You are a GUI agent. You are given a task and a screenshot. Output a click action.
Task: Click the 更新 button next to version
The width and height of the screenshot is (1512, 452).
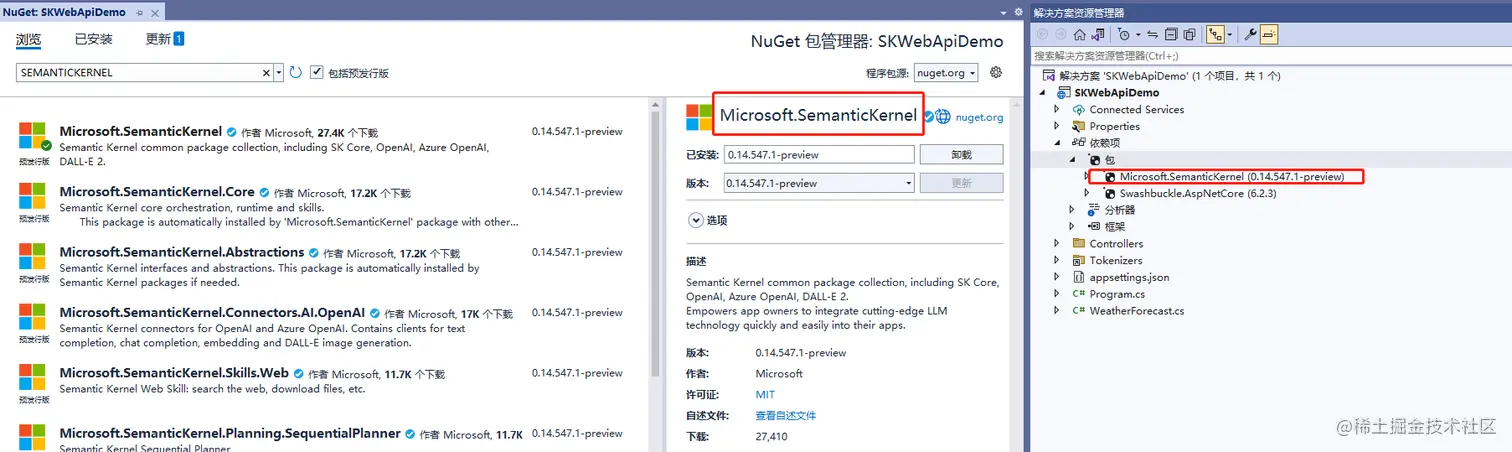[x=961, y=183]
